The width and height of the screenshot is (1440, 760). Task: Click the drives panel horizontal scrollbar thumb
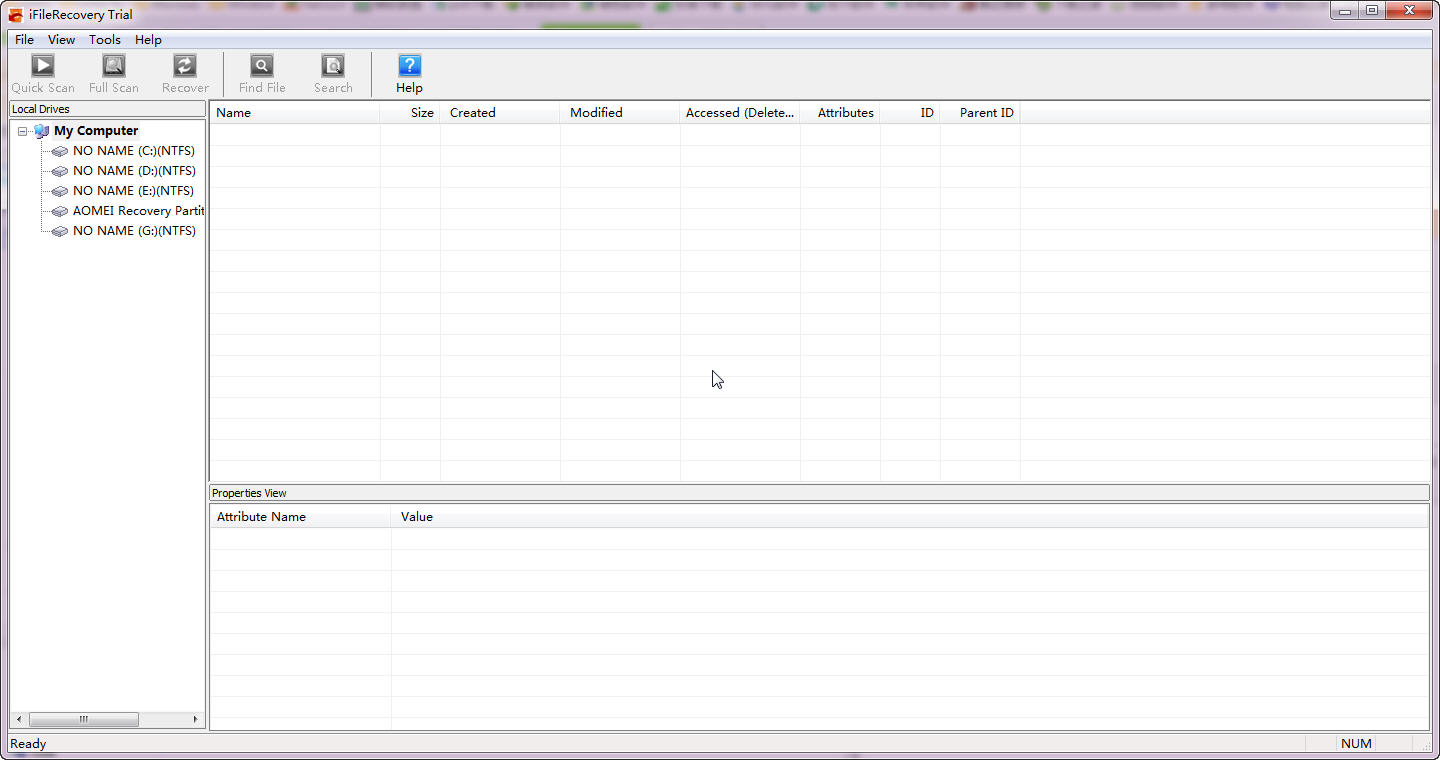[84, 719]
